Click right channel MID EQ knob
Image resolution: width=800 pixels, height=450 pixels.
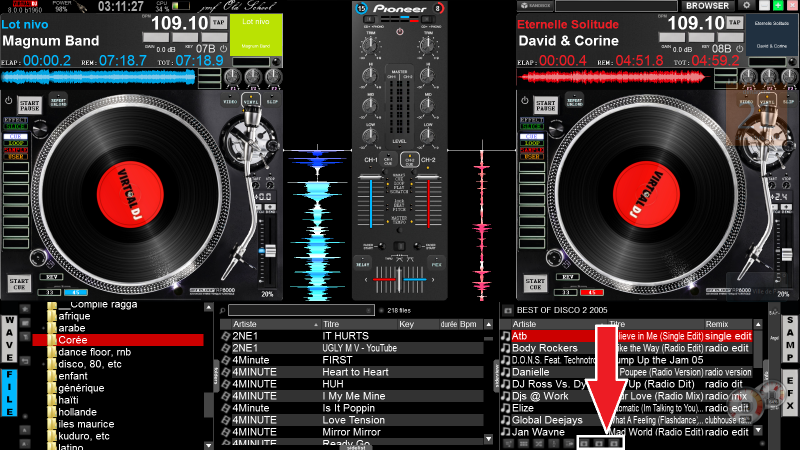tap(428, 107)
